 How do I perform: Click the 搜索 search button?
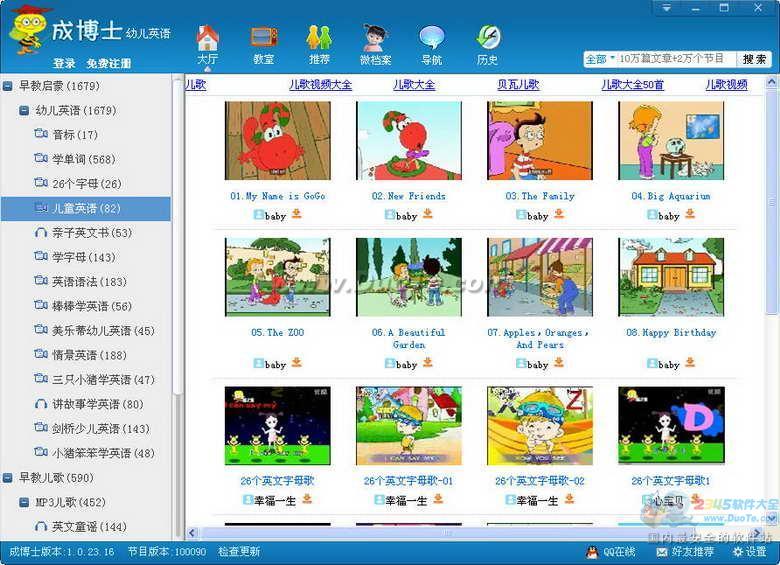coord(754,59)
